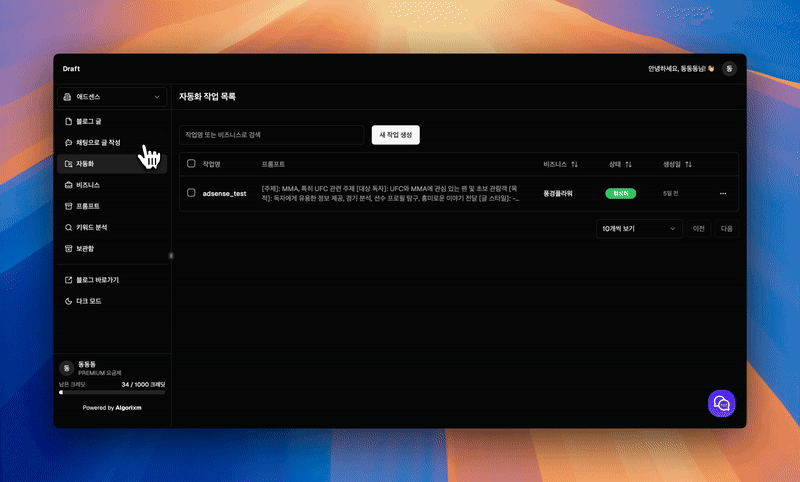Click the Draft logo text

point(71,69)
